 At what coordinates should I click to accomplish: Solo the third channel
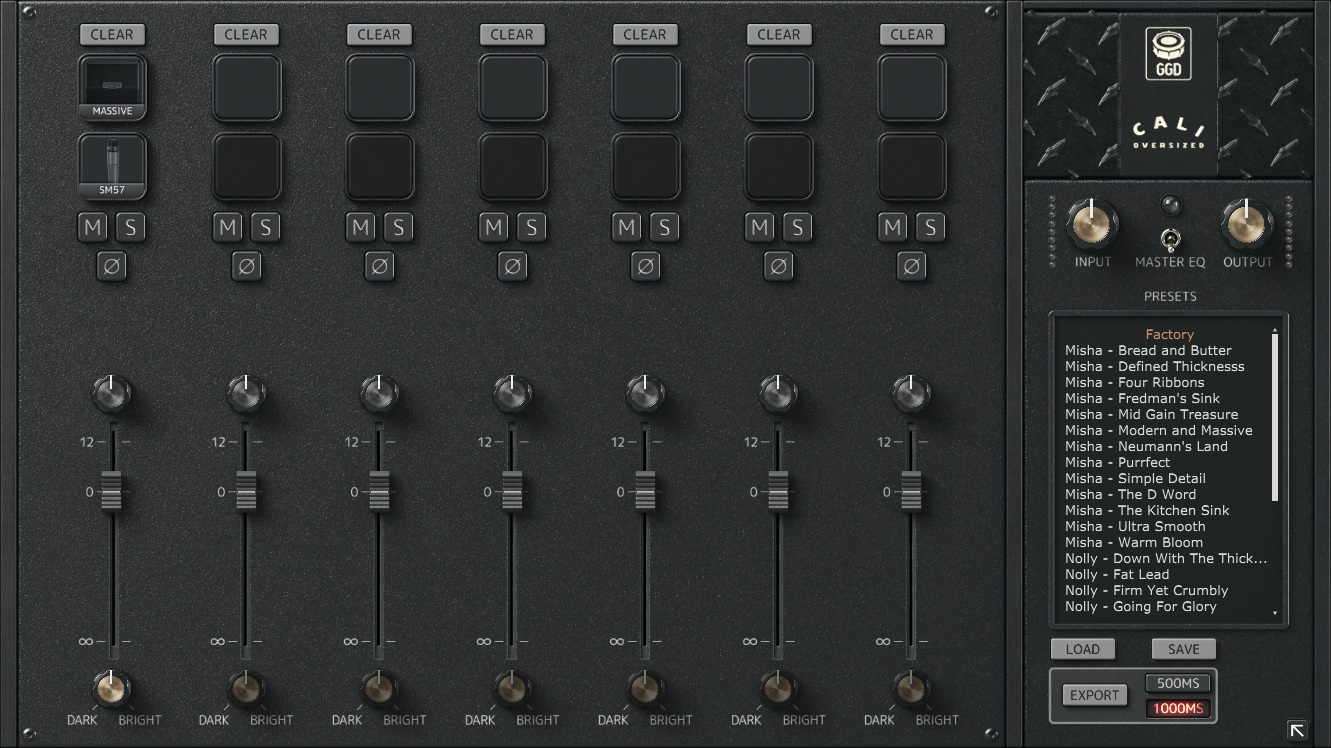(398, 227)
